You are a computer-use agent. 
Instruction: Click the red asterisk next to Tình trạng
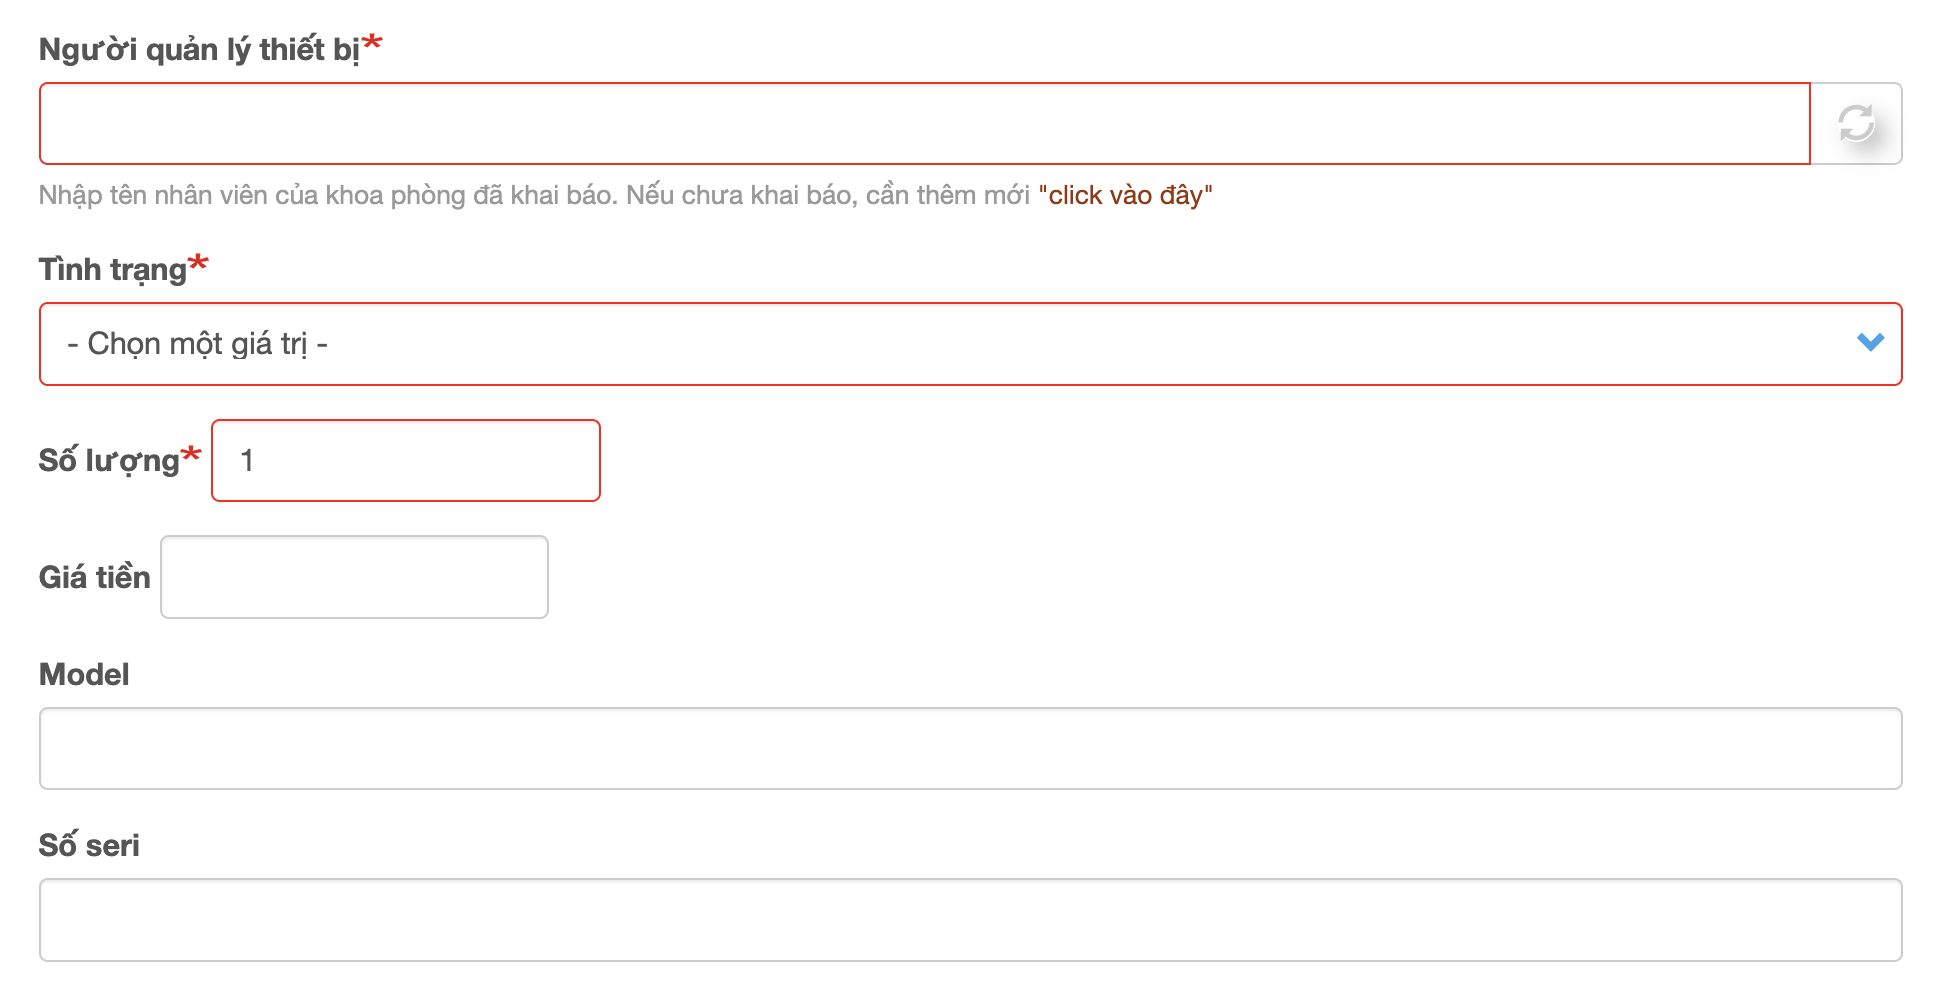point(198,264)
